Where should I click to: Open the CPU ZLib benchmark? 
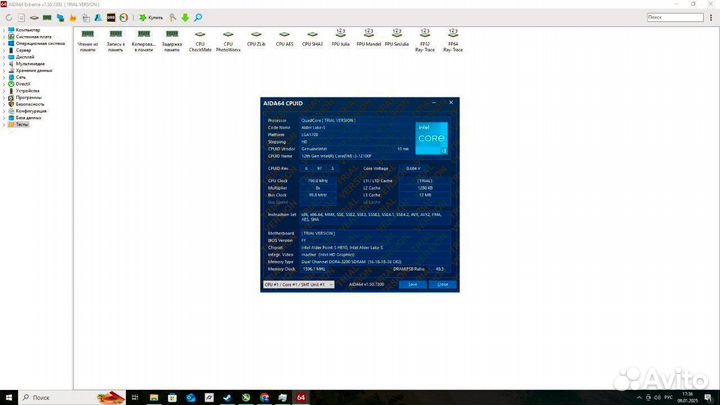[256, 39]
